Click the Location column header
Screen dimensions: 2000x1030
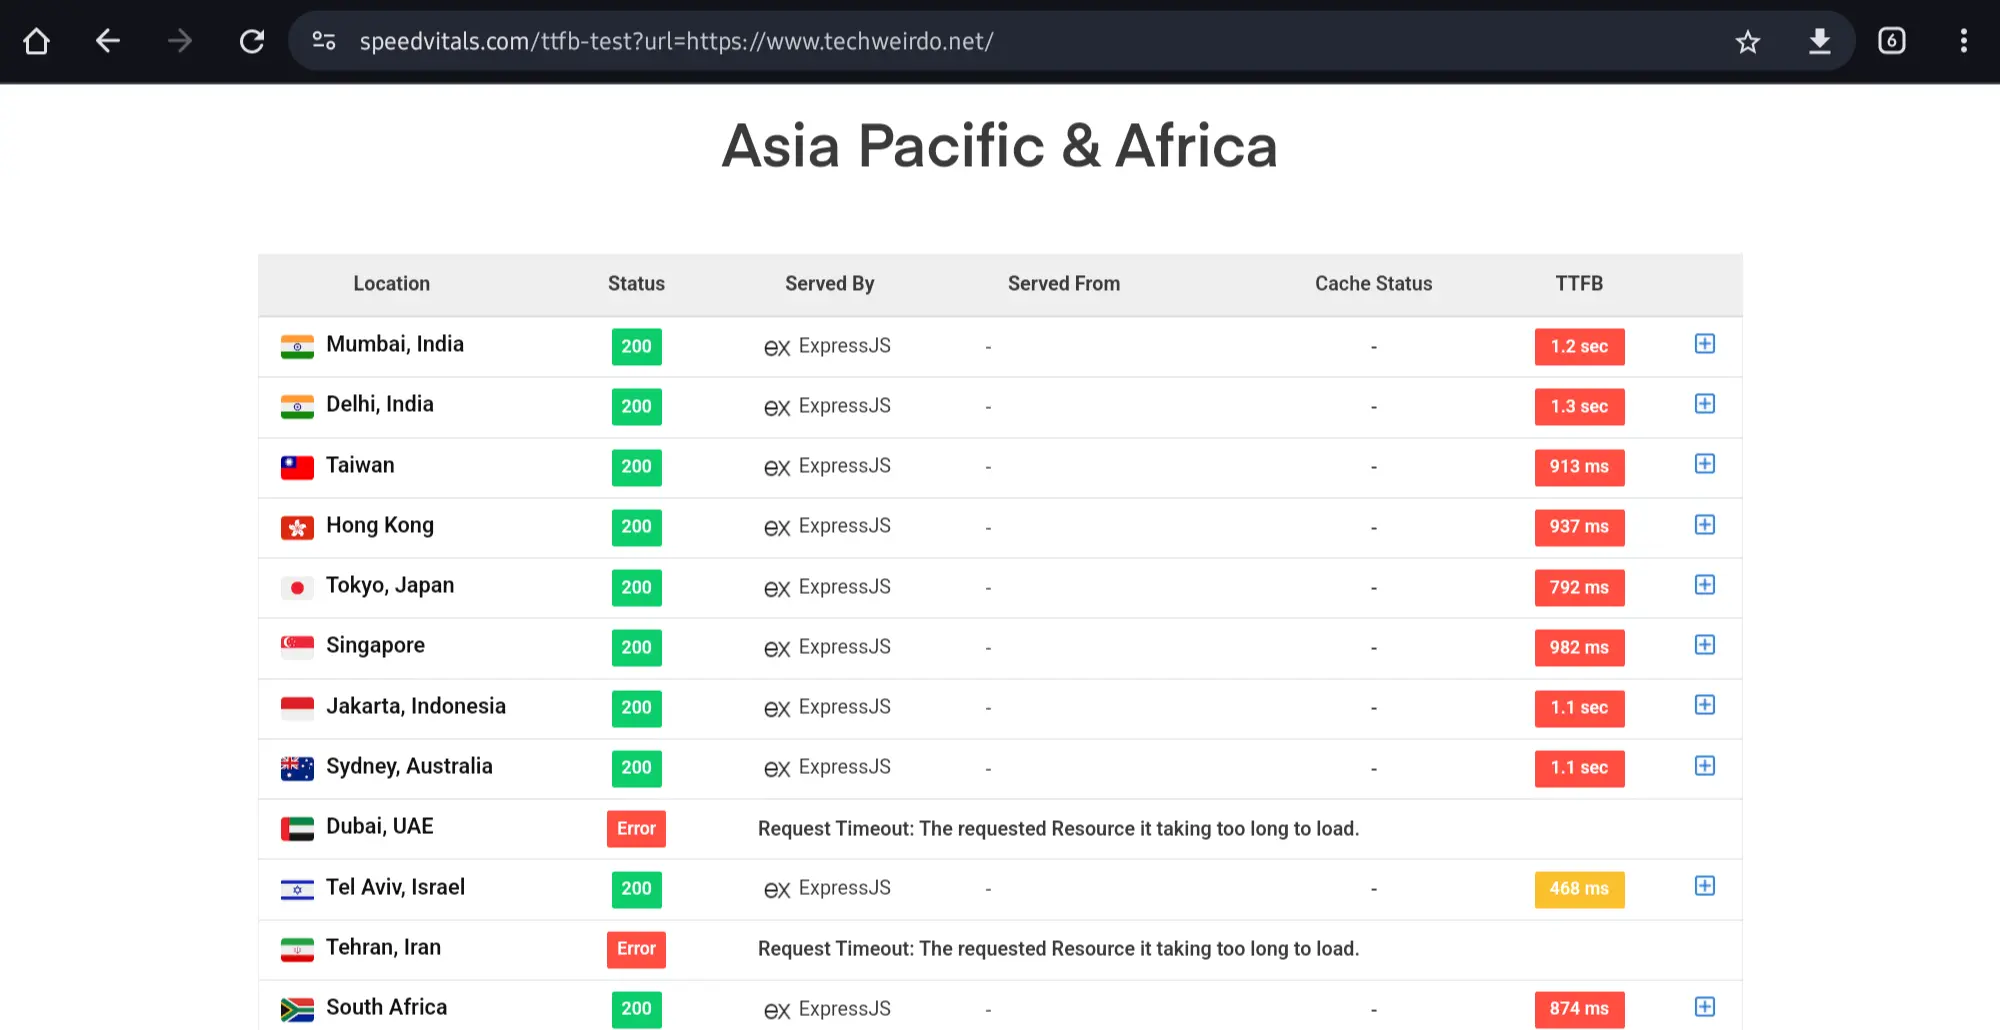tap(391, 284)
